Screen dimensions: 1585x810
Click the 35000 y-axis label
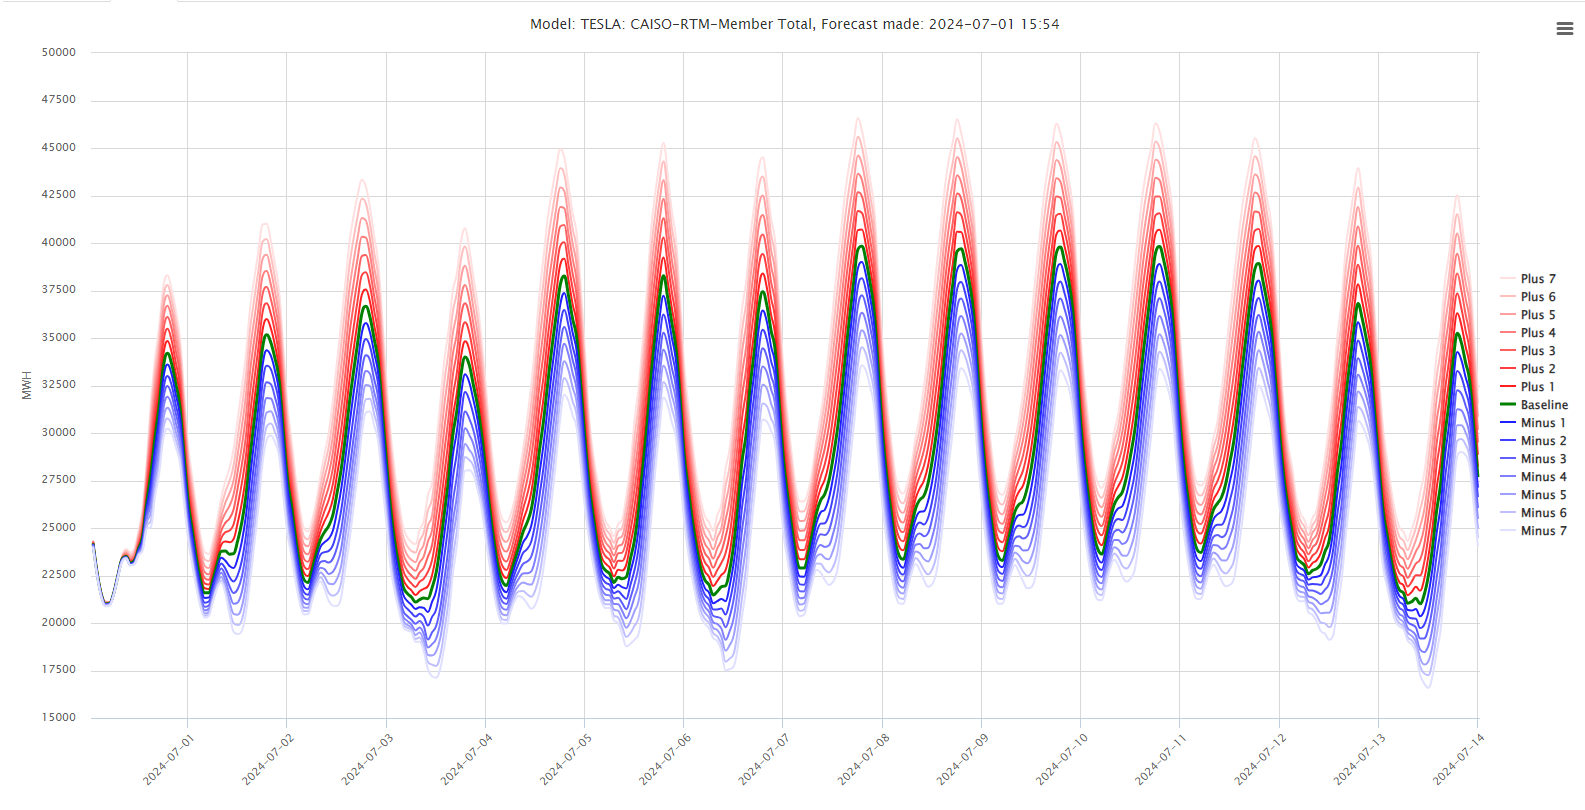[x=58, y=337]
